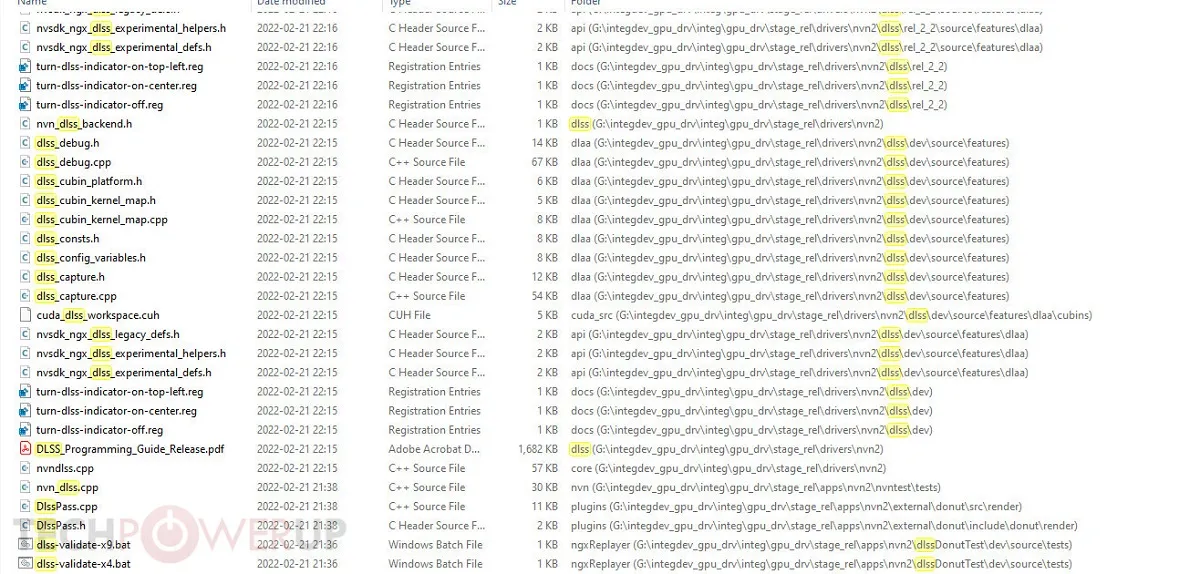Select nvsdk_ngx_dlss_experimental_helpers.h name in the dev row
The width and height of the screenshot is (1200, 574).
131,353
